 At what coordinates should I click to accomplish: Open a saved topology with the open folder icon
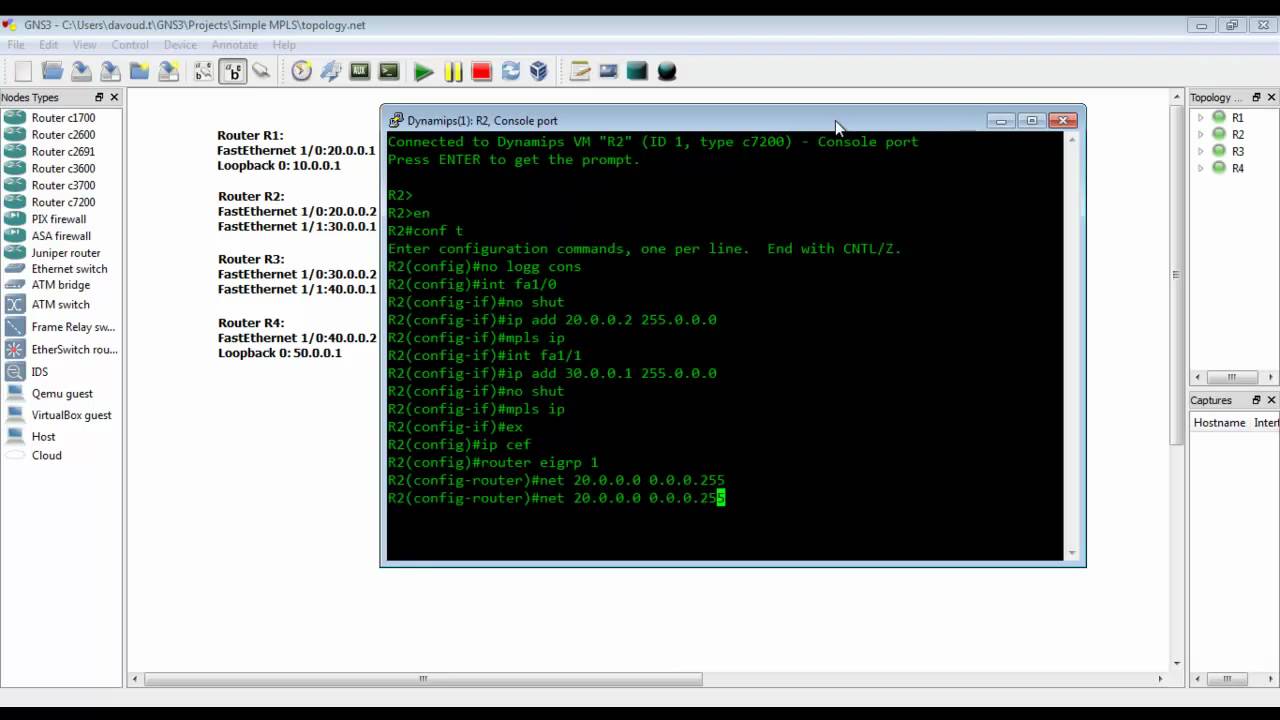[52, 71]
